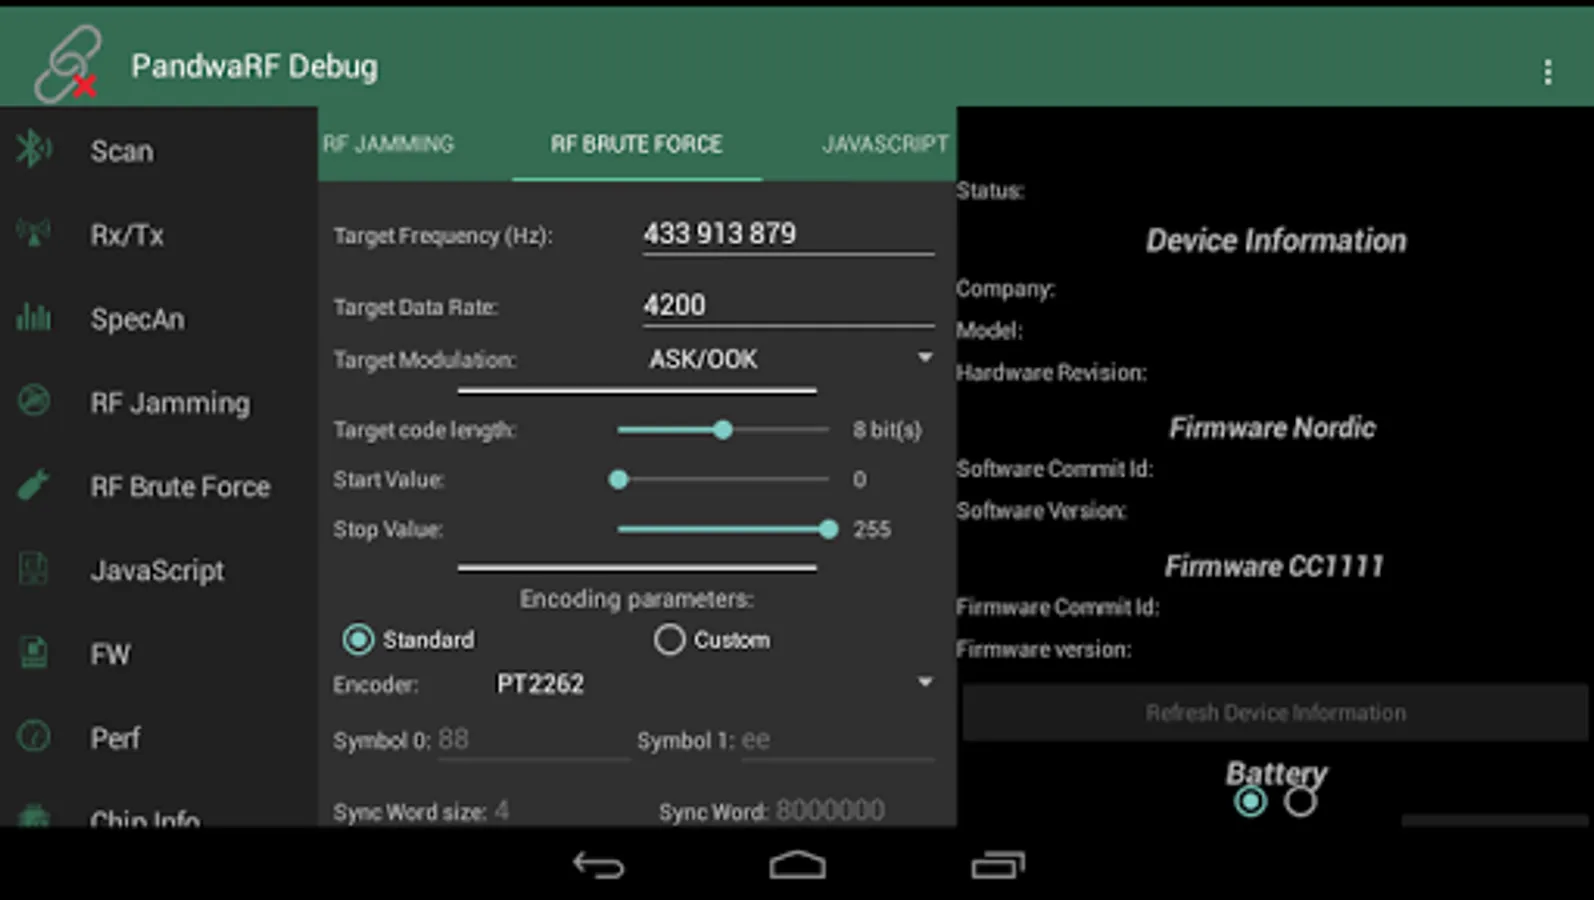Click the Firmware Nordic heading
This screenshot has width=1594, height=900.
[1272, 428]
